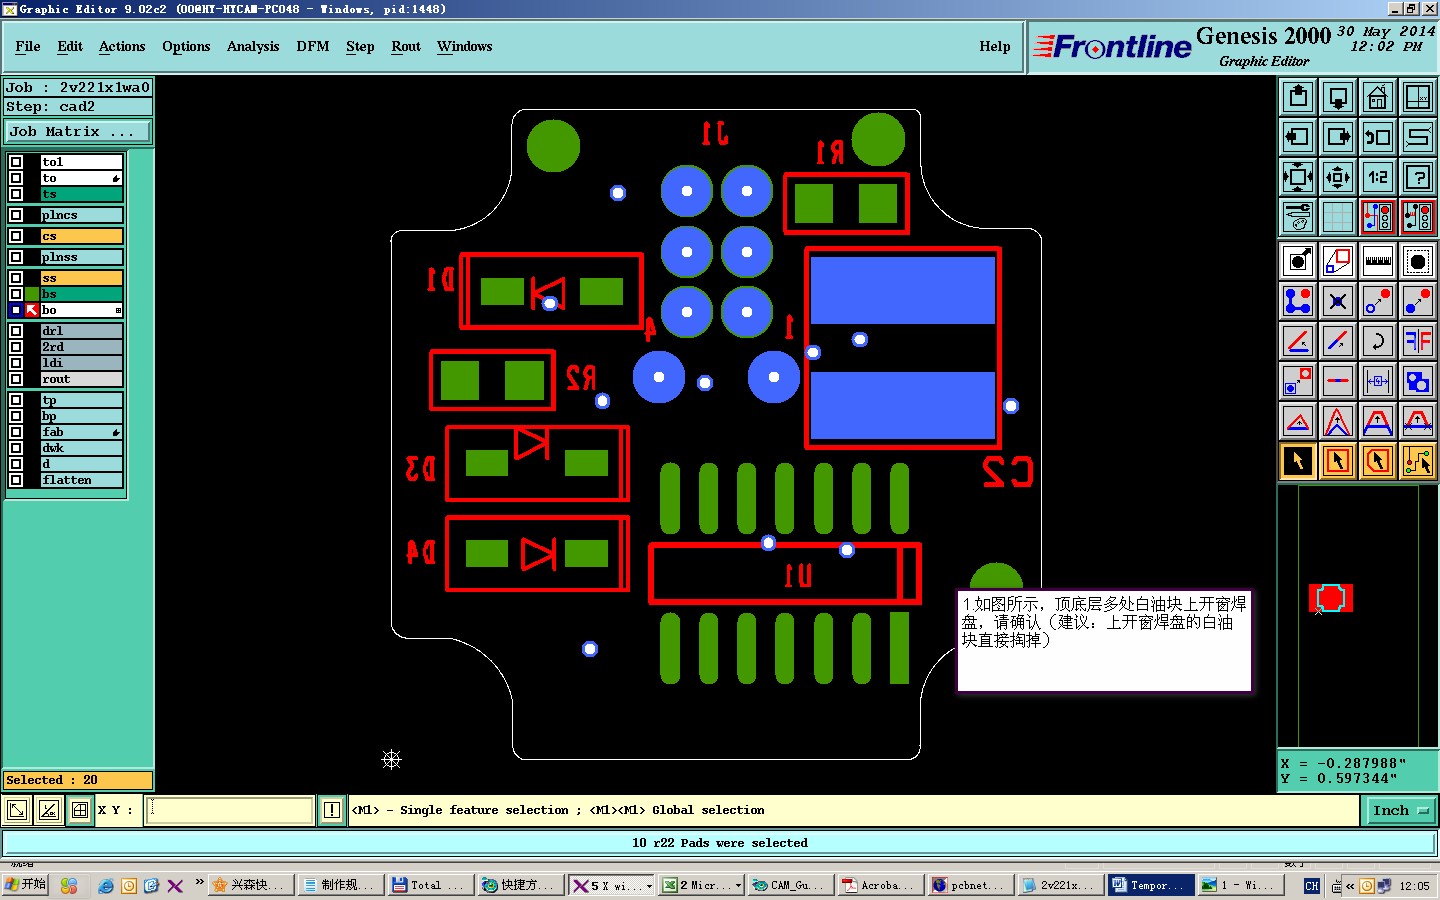Image resolution: width=1440 pixels, height=900 pixels.
Task: Open the Inch units dropdown
Action: (1400, 811)
